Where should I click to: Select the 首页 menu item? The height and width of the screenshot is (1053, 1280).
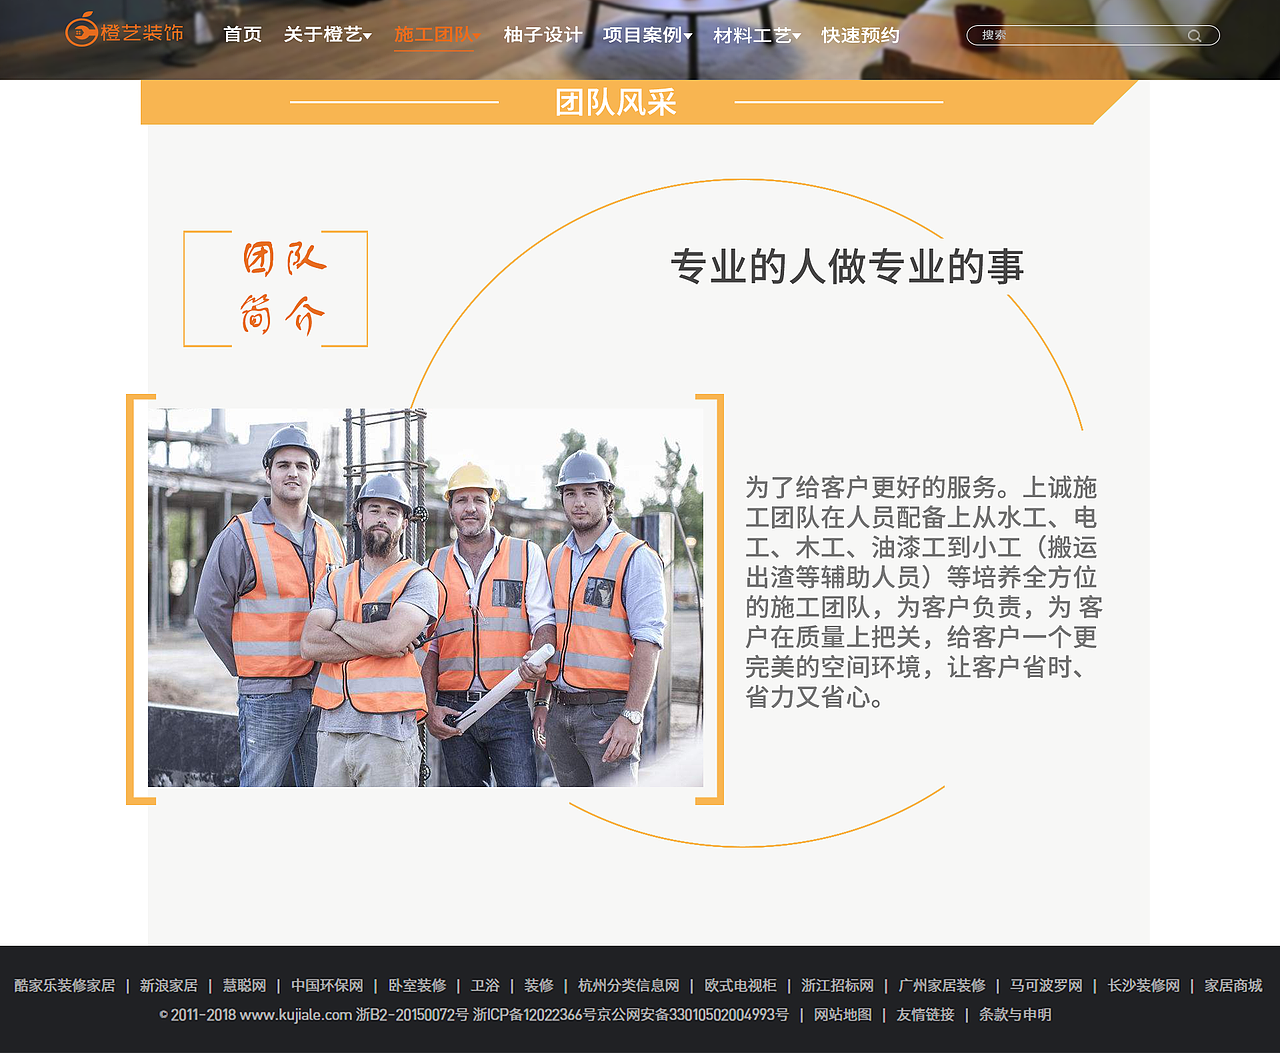241,34
